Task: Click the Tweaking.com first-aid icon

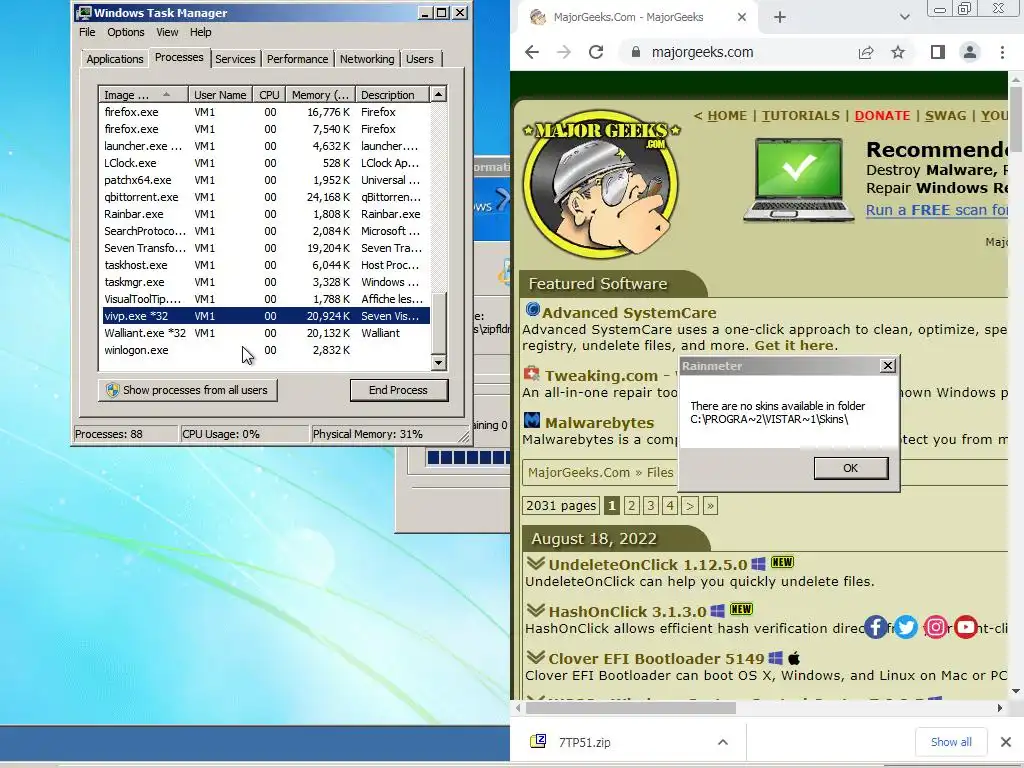Action: click(x=532, y=374)
